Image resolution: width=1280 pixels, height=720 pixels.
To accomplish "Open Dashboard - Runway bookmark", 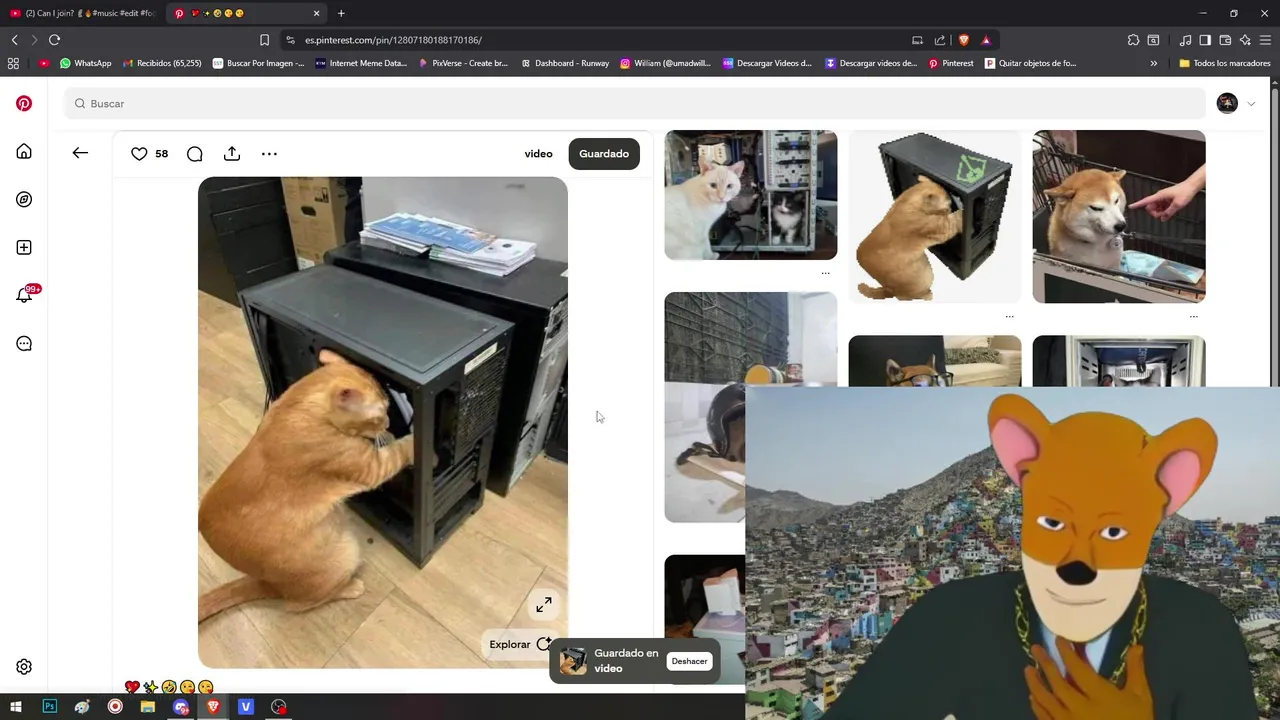I will coord(565,63).
